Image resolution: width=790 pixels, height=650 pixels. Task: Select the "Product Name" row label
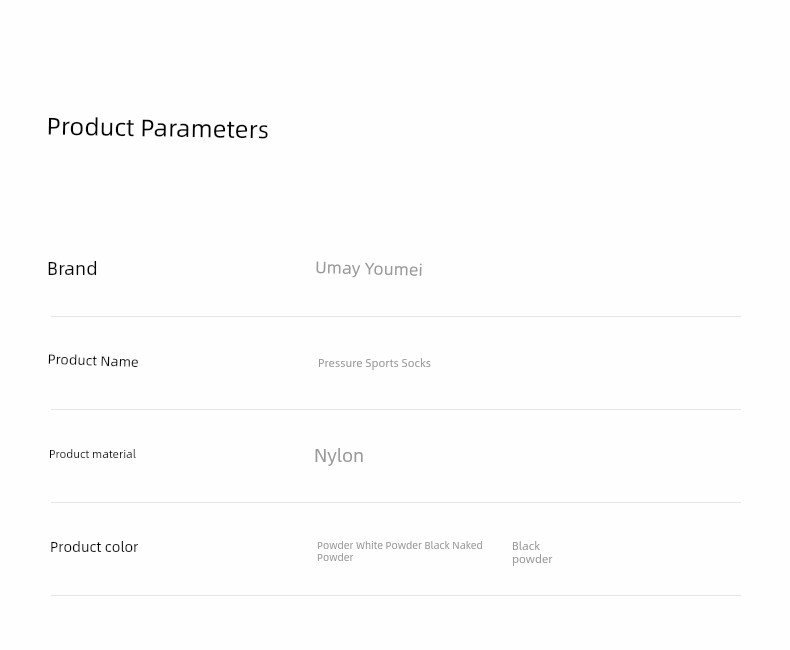tap(93, 361)
